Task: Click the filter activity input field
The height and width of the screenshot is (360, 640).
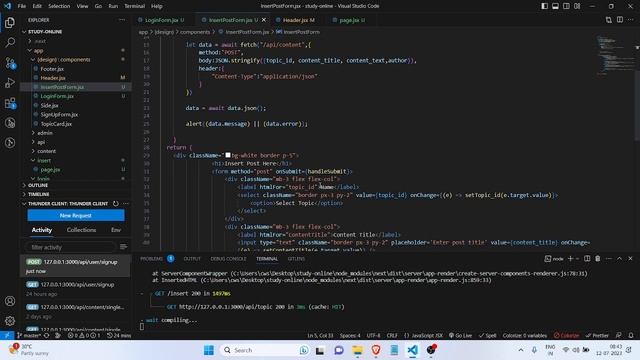Action: point(70,247)
